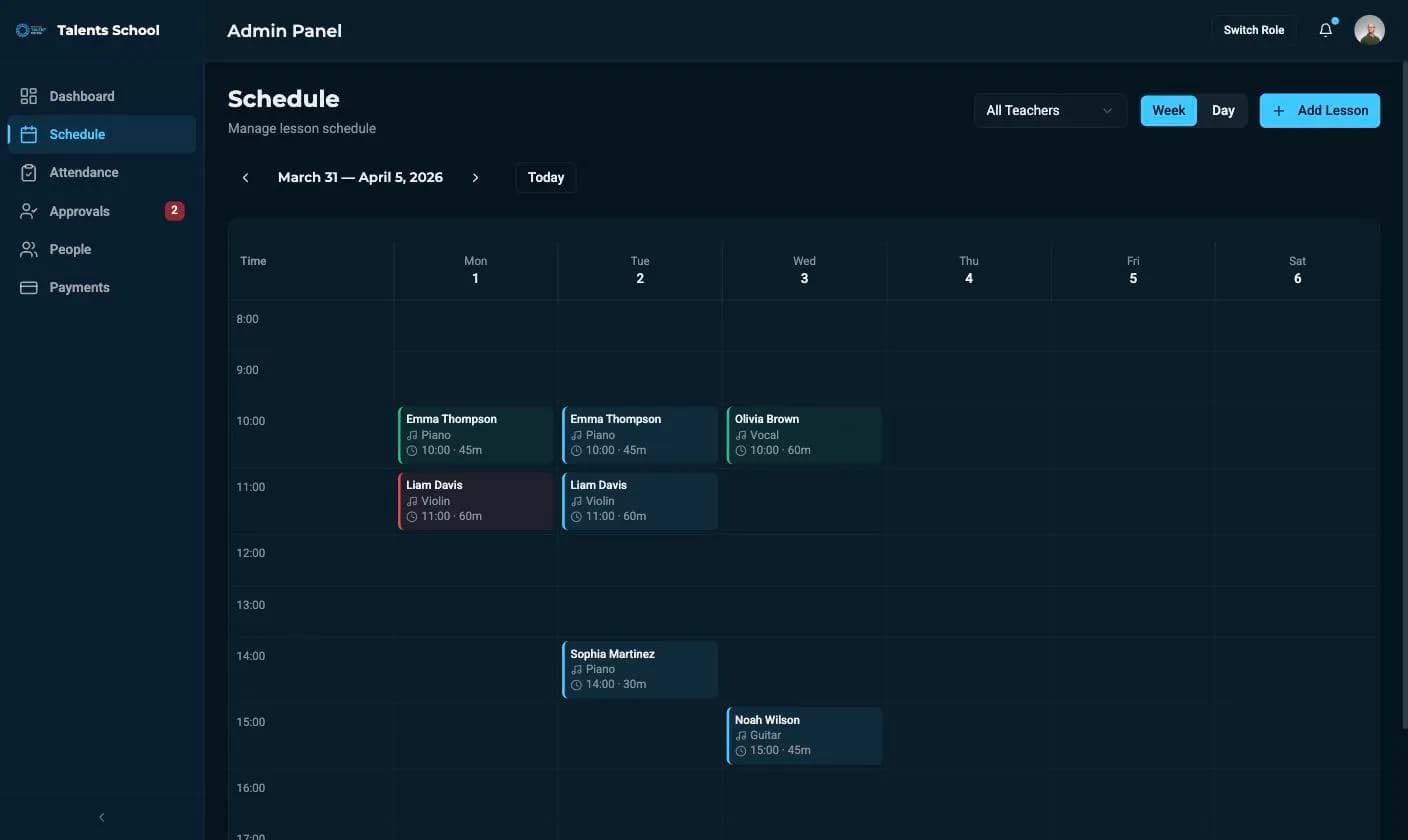Image resolution: width=1408 pixels, height=840 pixels.
Task: Click the Approvals person-check icon
Action: (x=29, y=211)
